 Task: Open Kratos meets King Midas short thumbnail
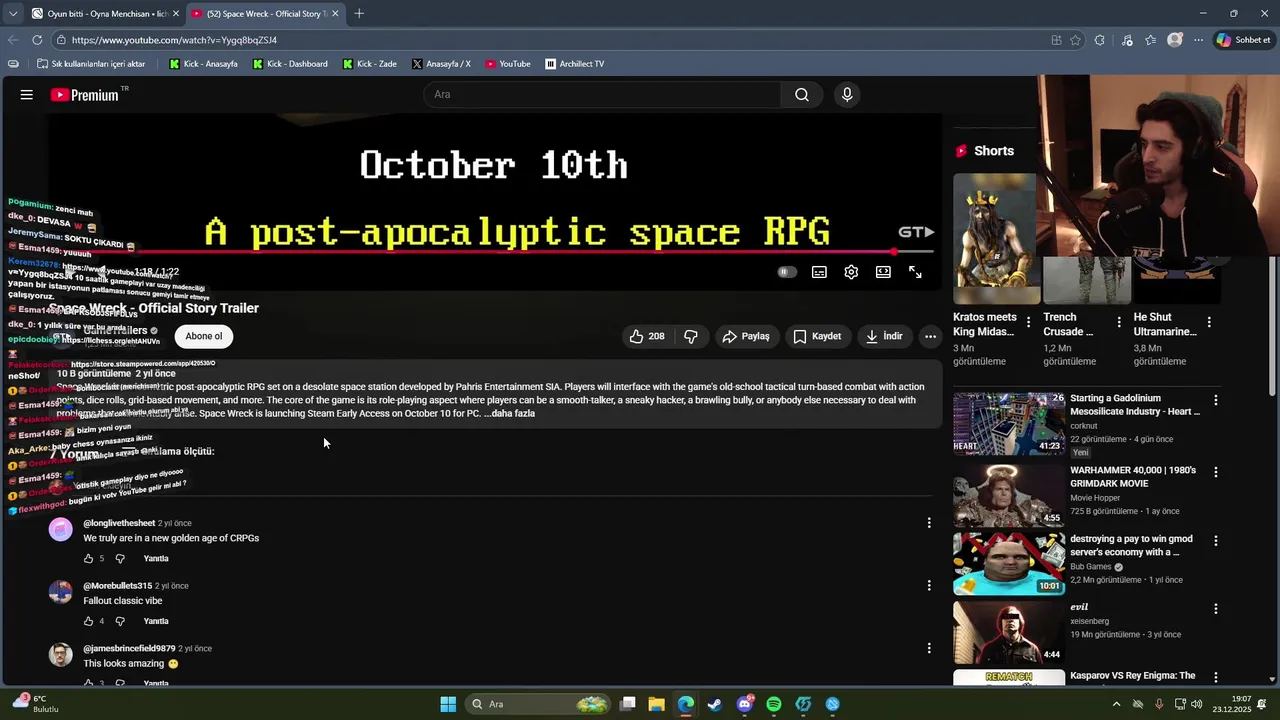click(x=995, y=238)
